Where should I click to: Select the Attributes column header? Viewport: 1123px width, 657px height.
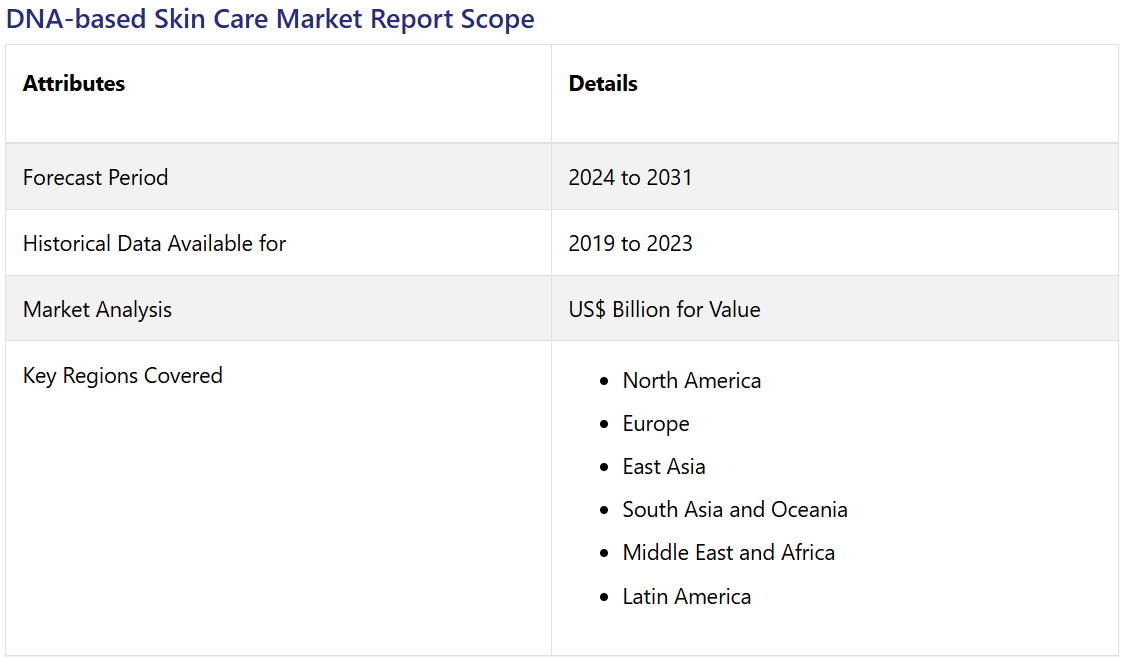point(74,84)
